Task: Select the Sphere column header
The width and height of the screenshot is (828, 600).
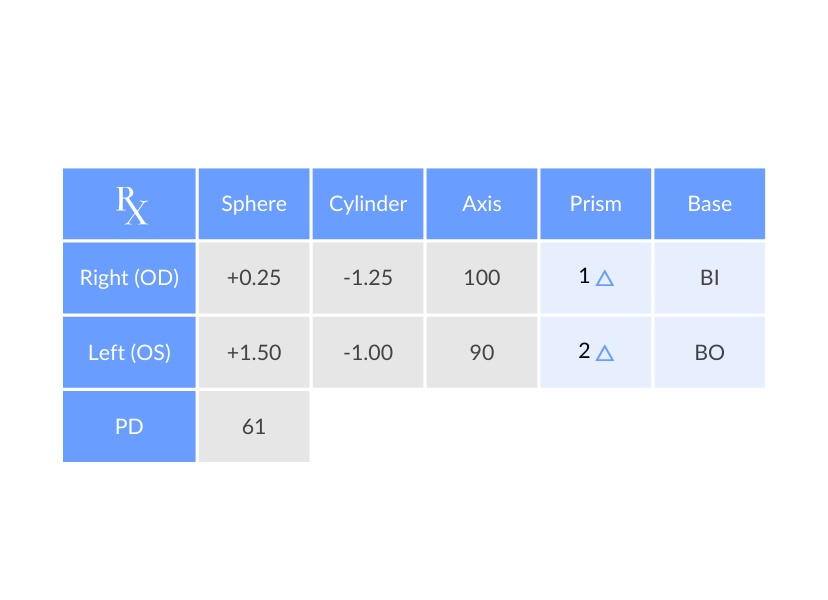Action: tap(254, 204)
